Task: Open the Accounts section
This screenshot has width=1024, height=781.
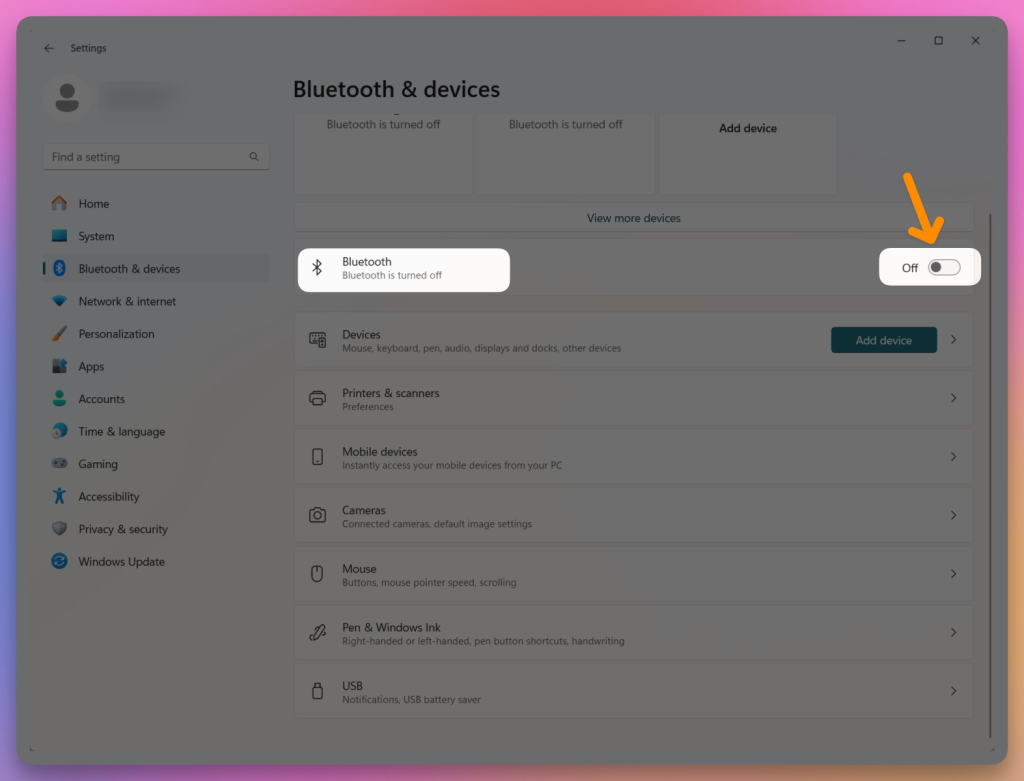Action: (156, 399)
